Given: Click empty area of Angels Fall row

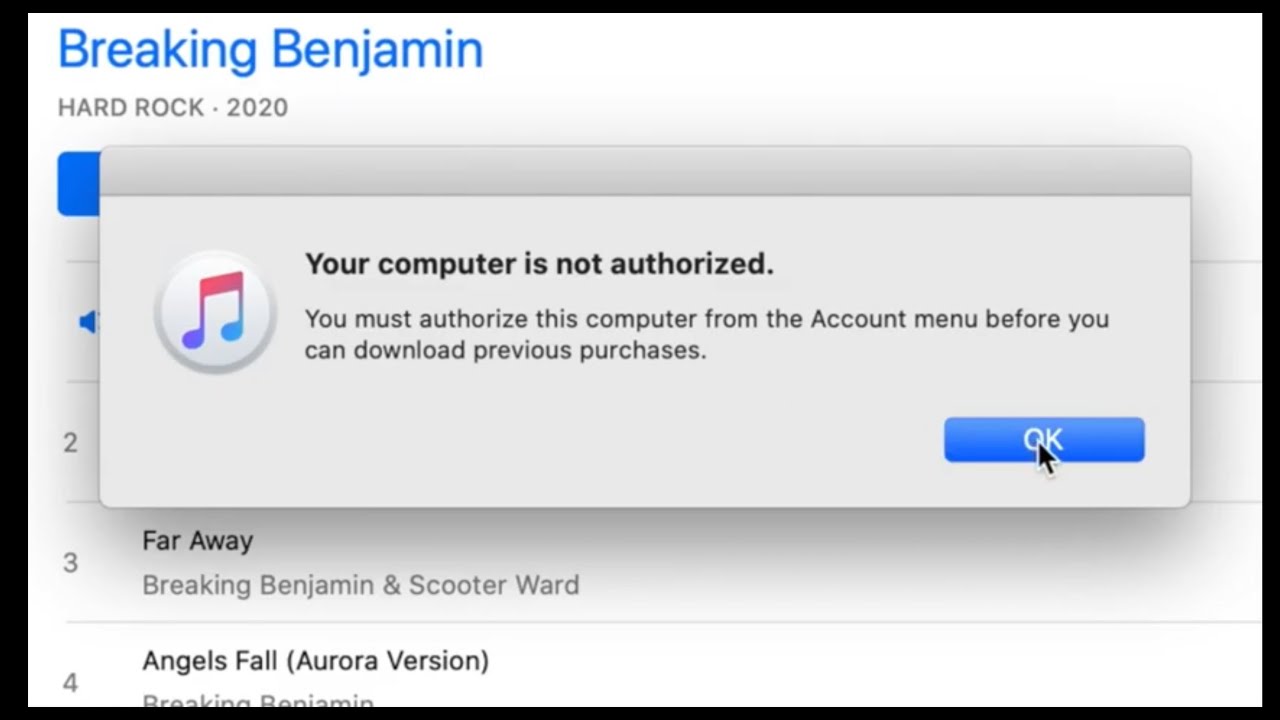Looking at the screenshot, I should tap(900, 672).
